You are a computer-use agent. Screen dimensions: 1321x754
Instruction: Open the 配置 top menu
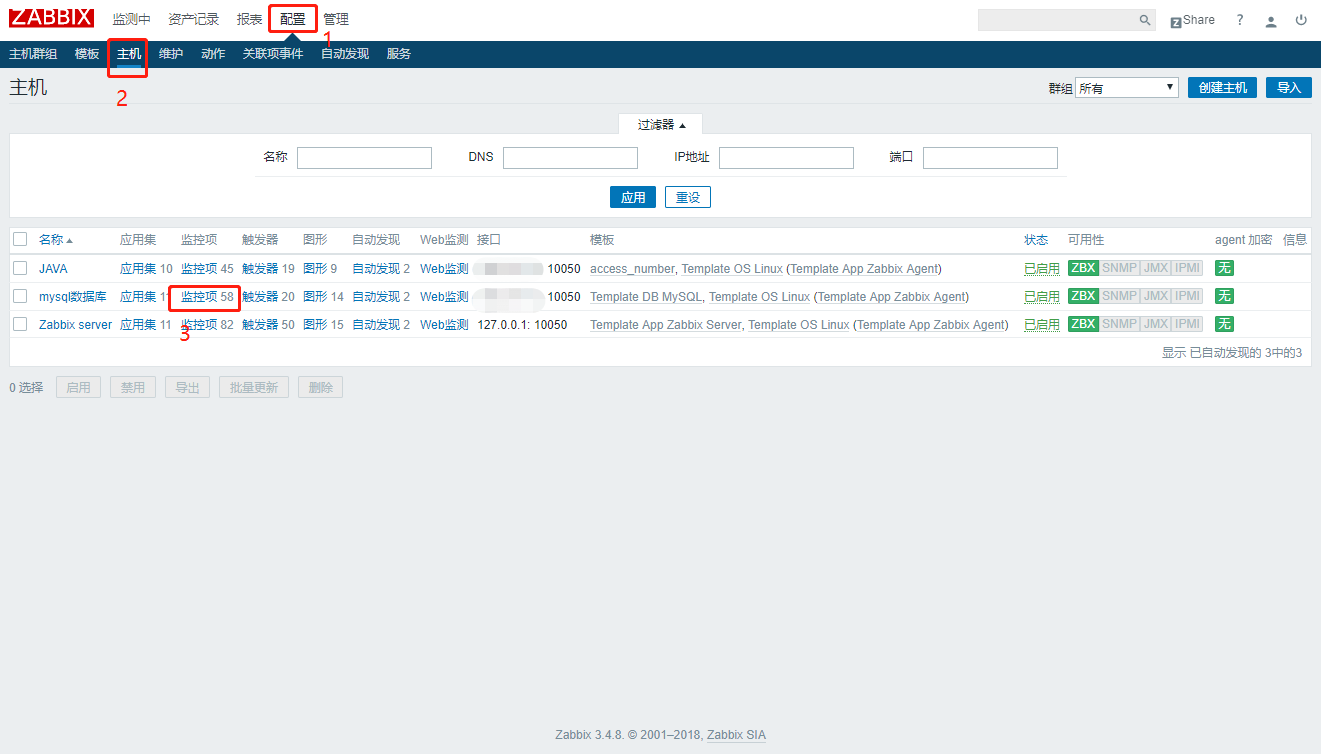point(293,19)
